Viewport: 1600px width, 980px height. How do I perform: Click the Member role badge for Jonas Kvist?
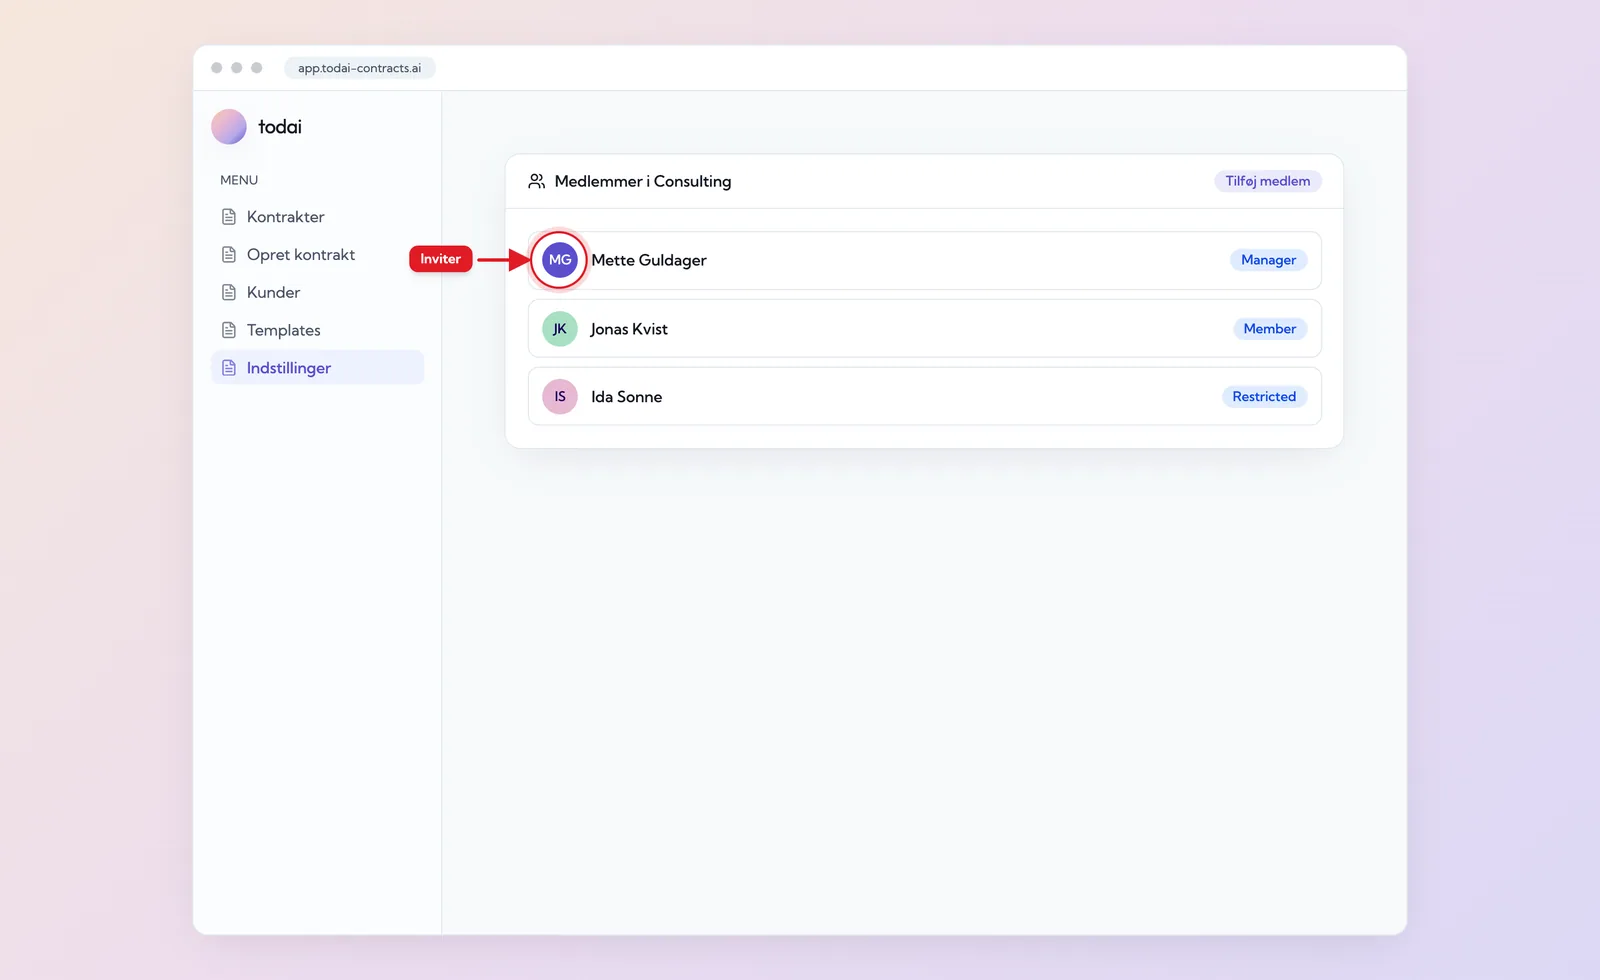[1270, 329]
